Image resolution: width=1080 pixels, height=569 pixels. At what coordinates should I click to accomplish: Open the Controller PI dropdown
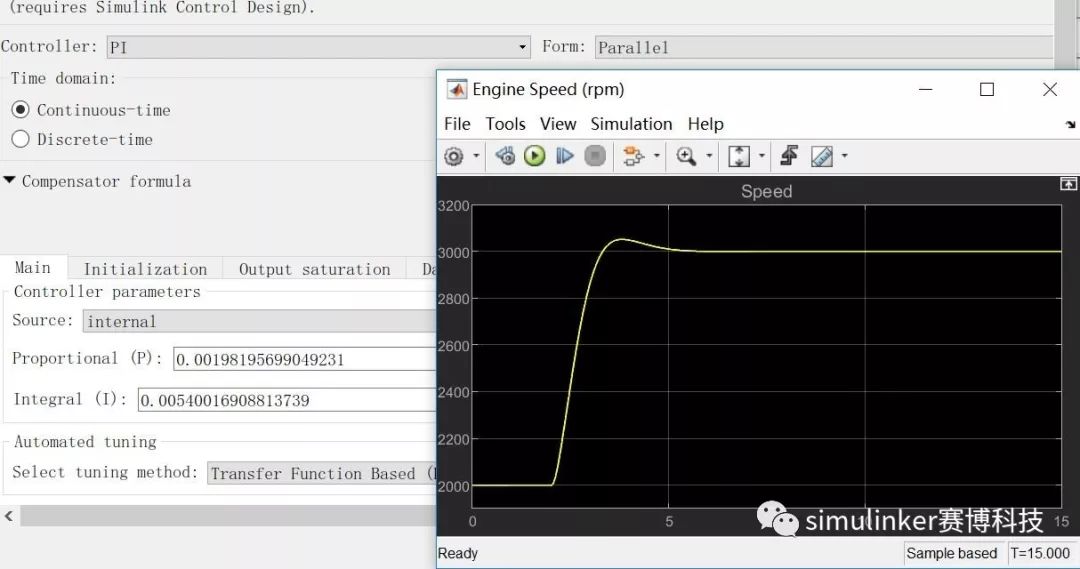[318, 47]
